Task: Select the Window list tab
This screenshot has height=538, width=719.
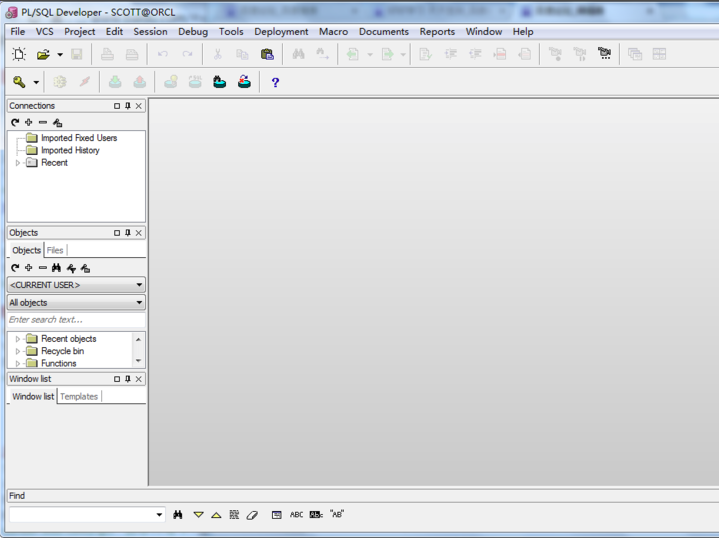Action: click(33, 396)
